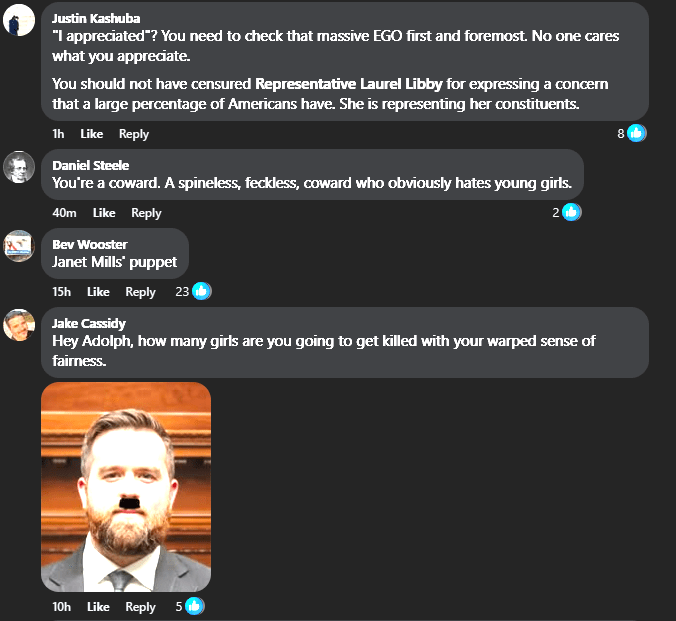Like Jake Cassidy's comment
The image size is (676, 621).
(98, 607)
